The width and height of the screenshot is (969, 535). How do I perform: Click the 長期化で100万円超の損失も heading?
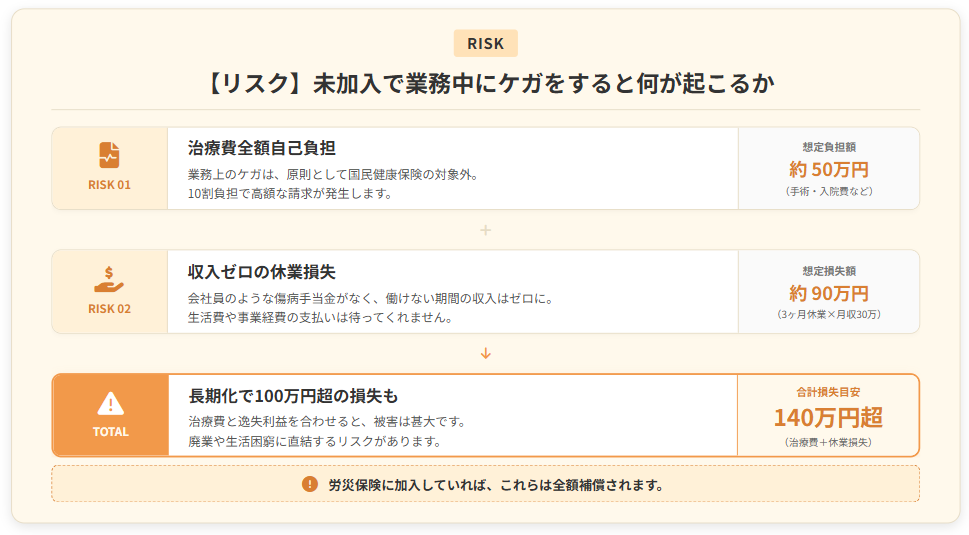293,396
